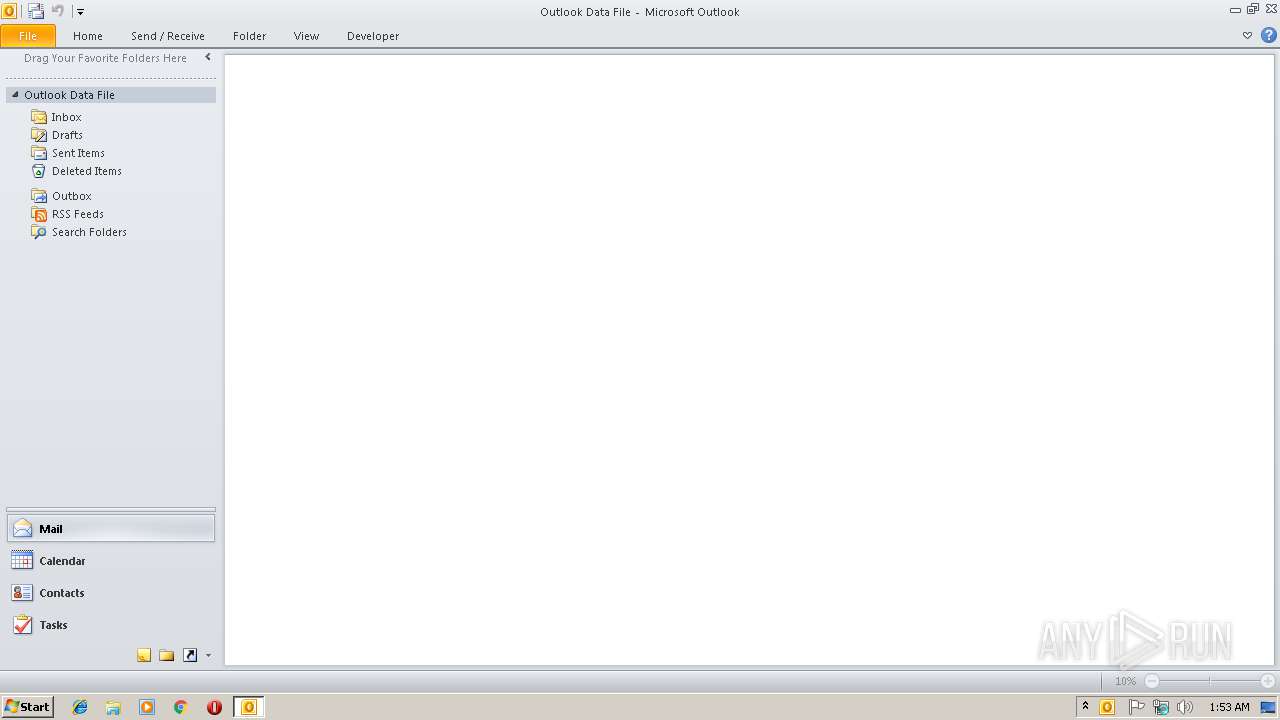Show hidden tray icons arrow
This screenshot has width=1280, height=720.
tap(1085, 707)
